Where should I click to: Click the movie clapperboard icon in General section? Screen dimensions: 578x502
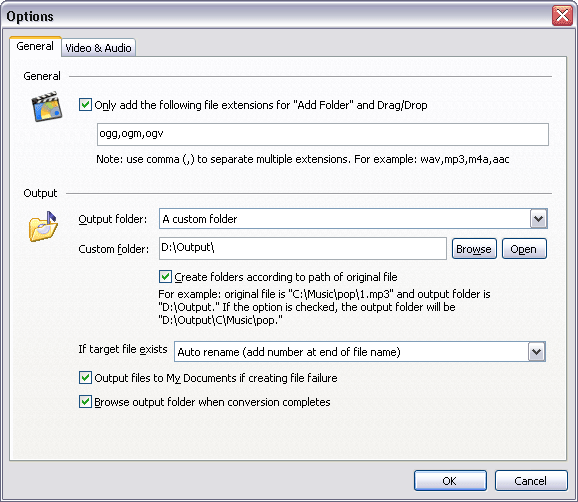[x=46, y=107]
